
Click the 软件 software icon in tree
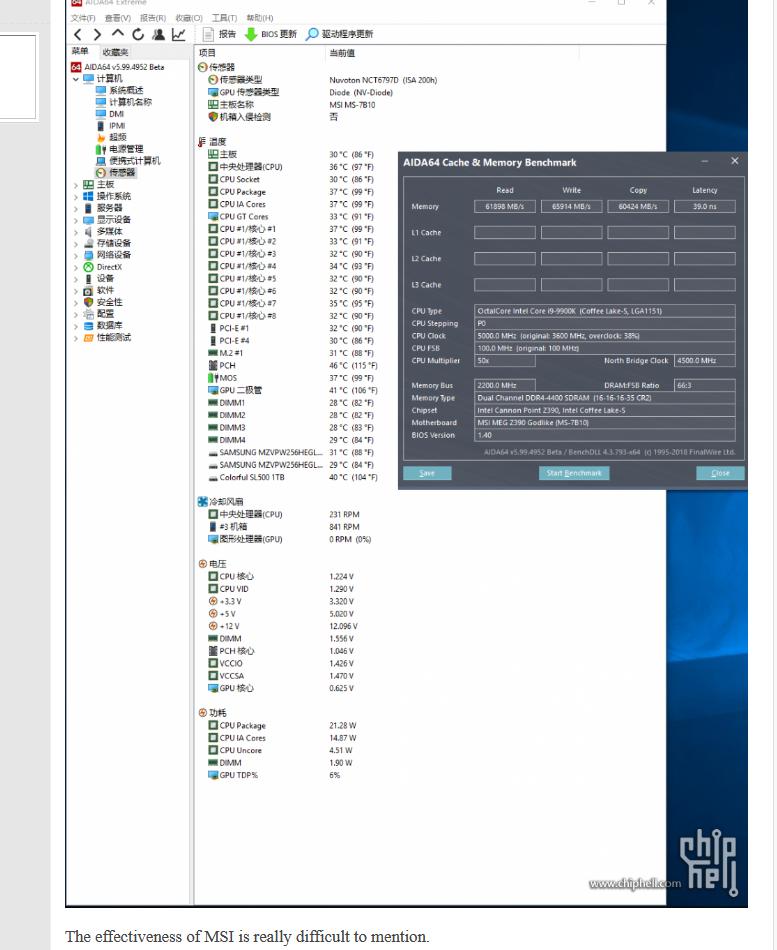(88, 291)
